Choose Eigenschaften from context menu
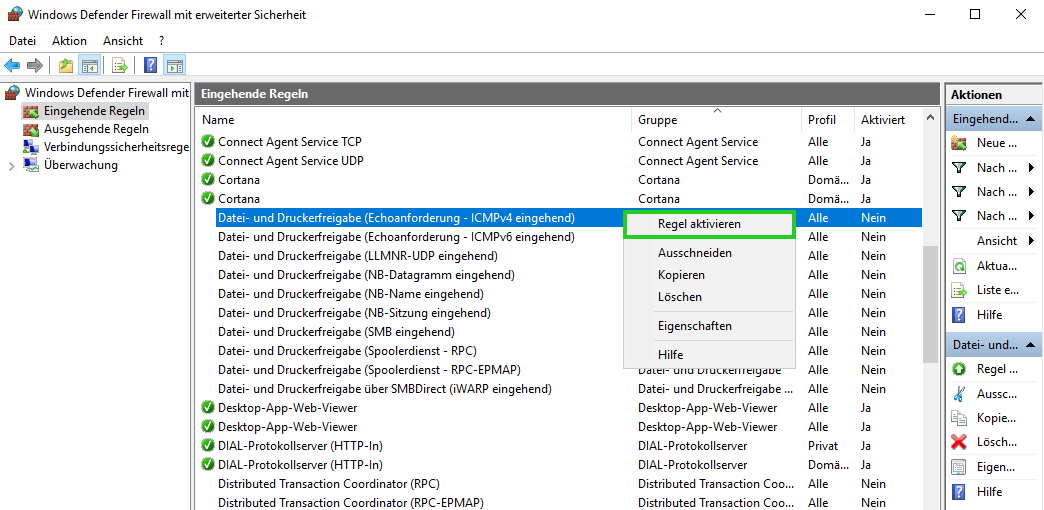The height and width of the screenshot is (510, 1044). (709, 326)
